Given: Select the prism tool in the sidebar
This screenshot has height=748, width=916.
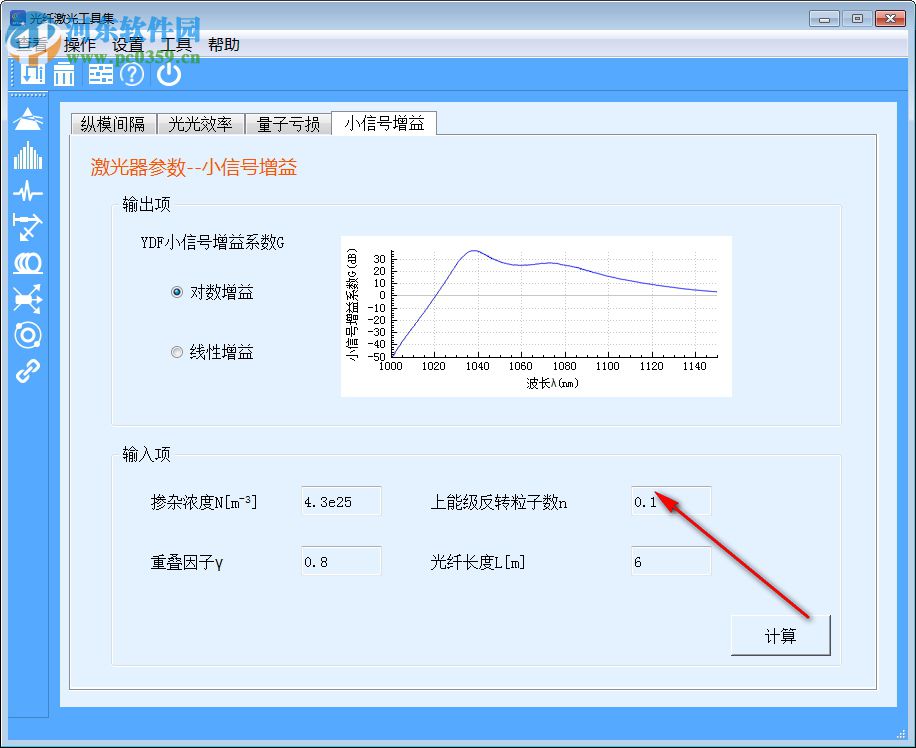Looking at the screenshot, I should (x=27, y=120).
